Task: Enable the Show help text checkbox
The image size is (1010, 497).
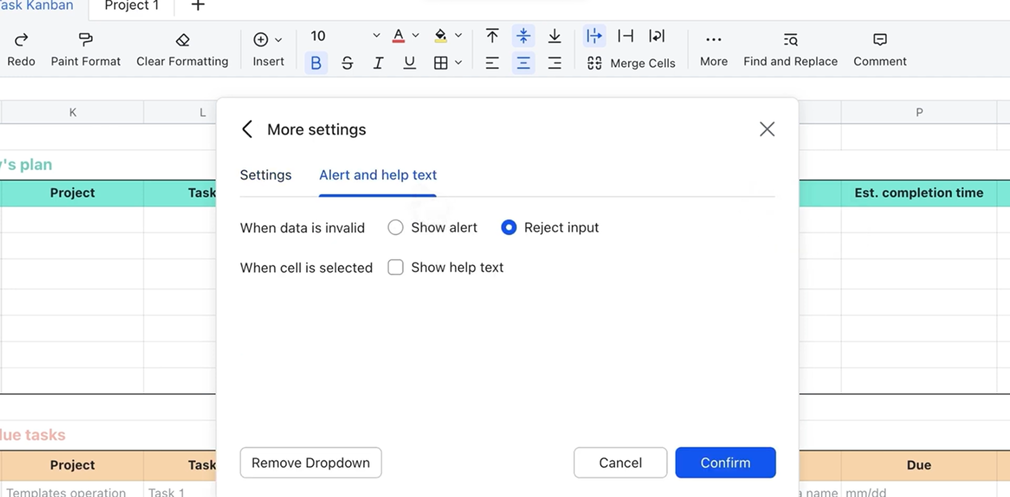Action: point(396,268)
